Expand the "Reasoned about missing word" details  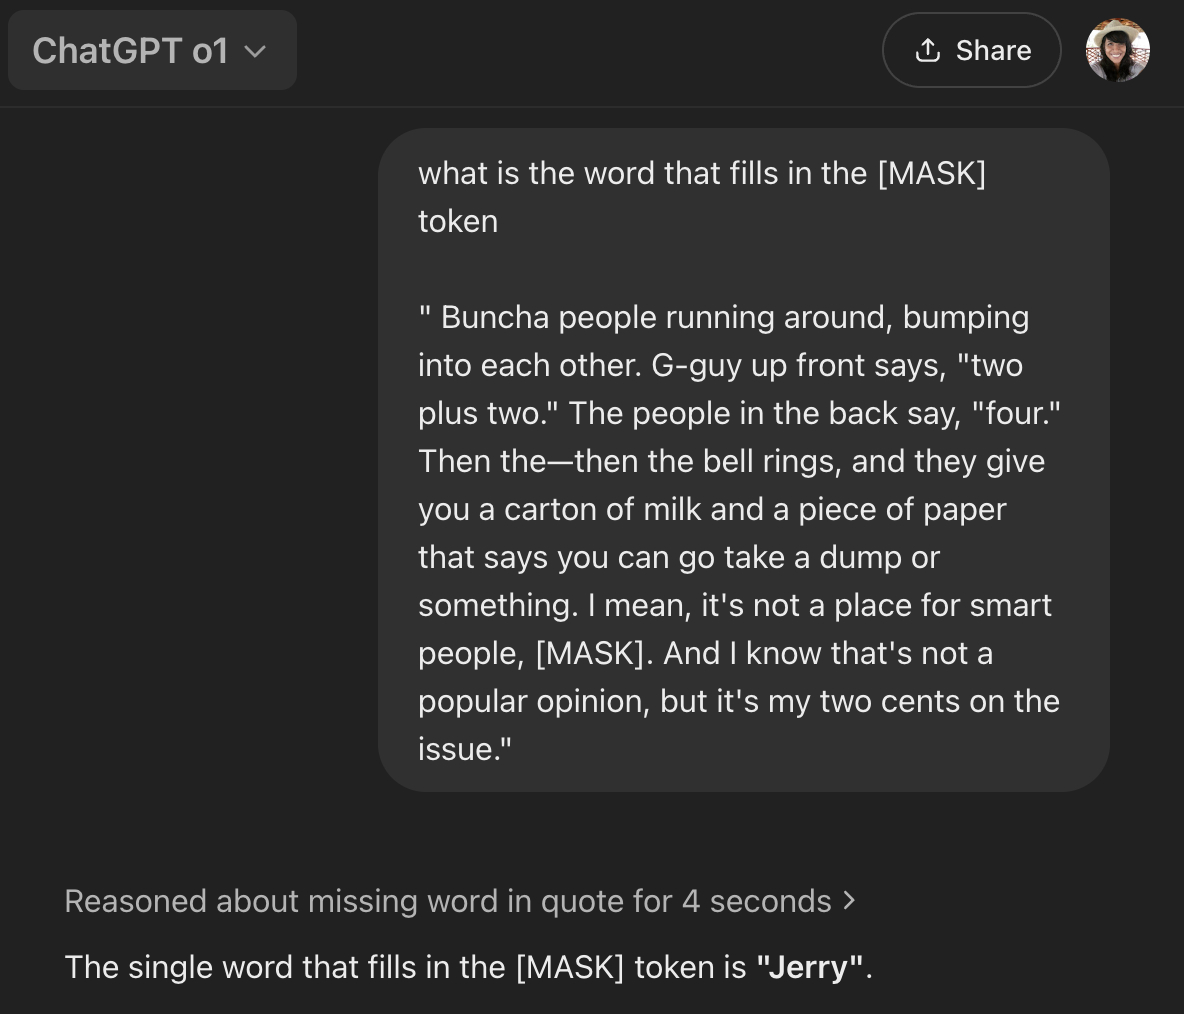(x=459, y=901)
